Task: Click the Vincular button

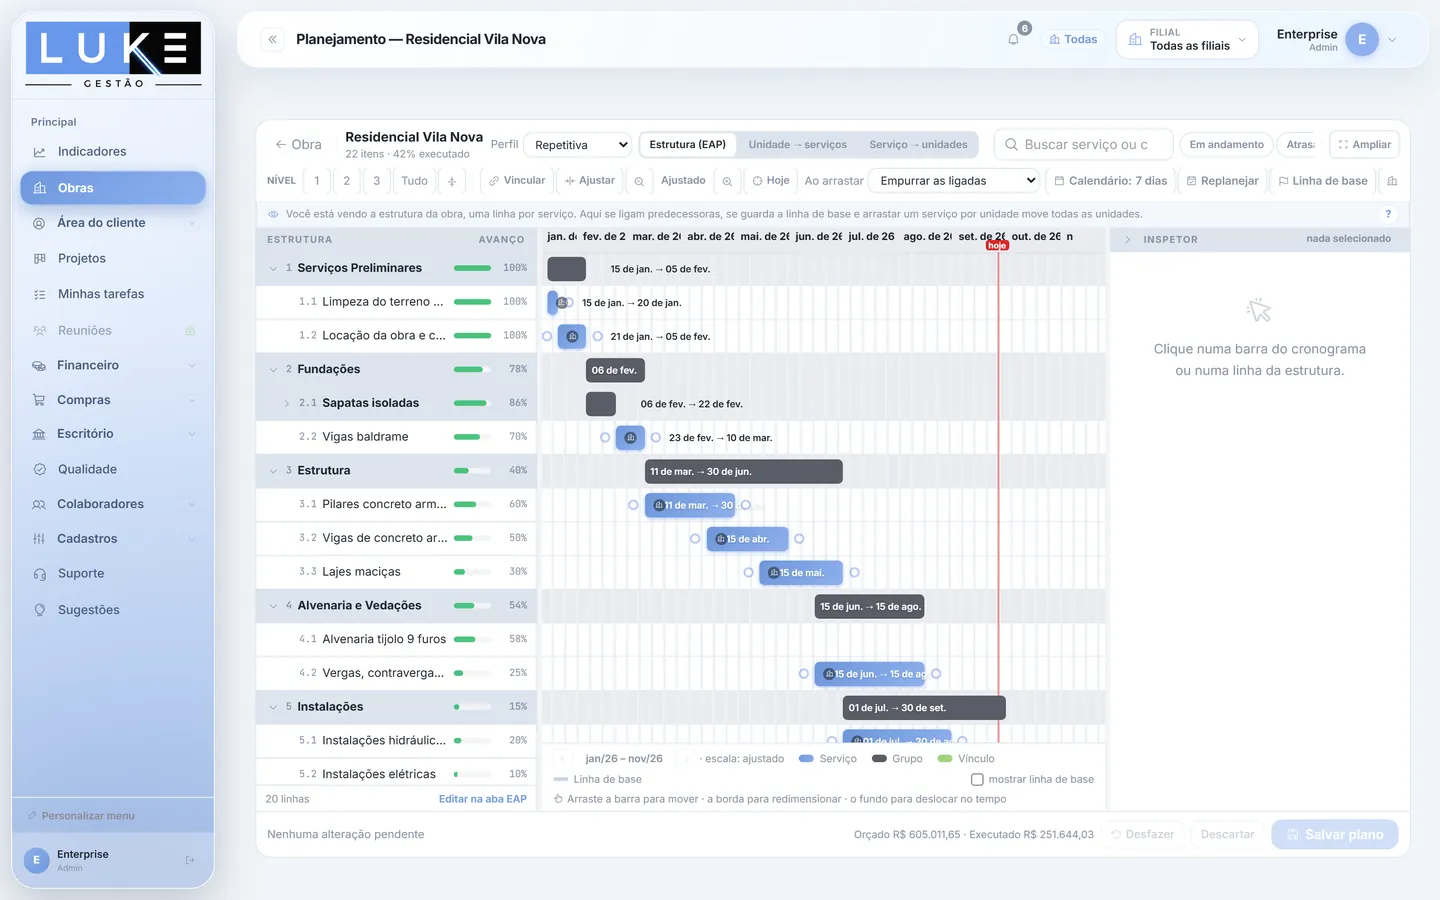Action: pyautogui.click(x=517, y=181)
